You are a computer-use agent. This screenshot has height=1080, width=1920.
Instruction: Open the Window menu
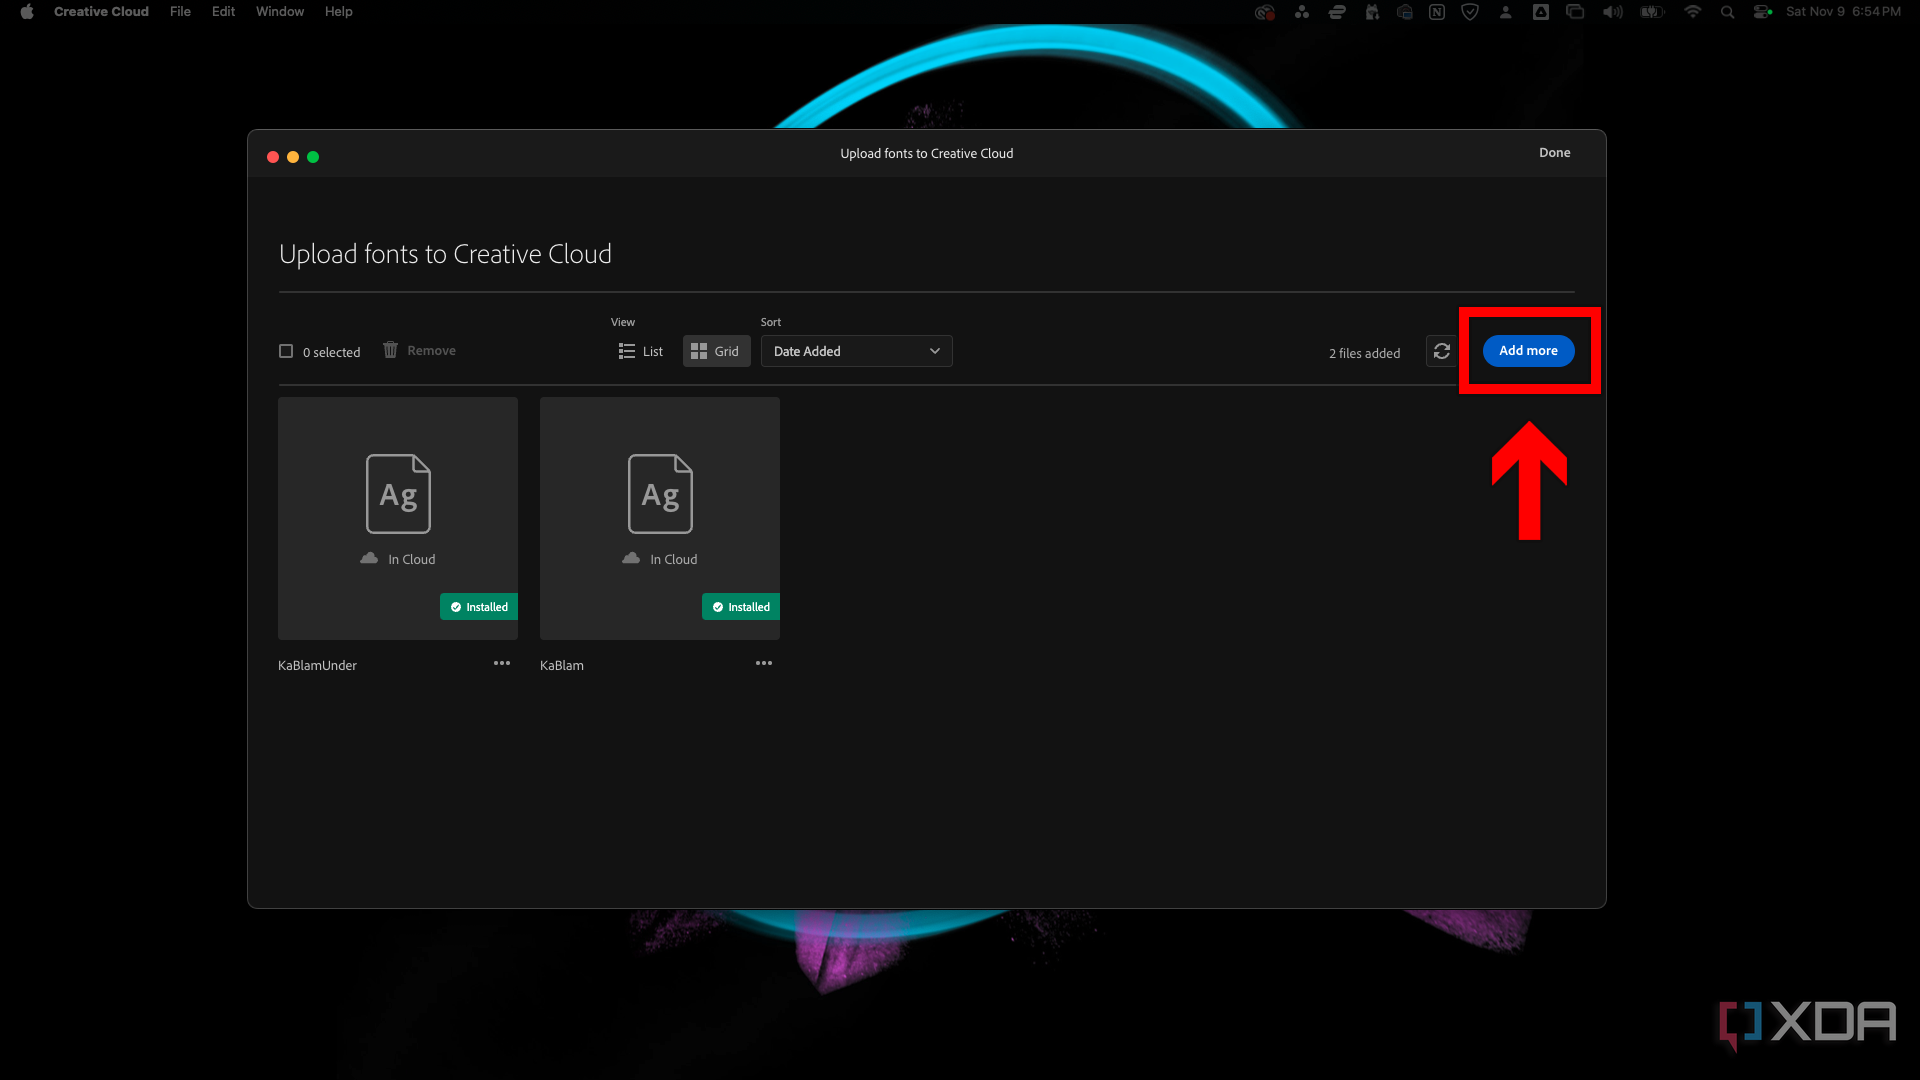click(x=280, y=12)
